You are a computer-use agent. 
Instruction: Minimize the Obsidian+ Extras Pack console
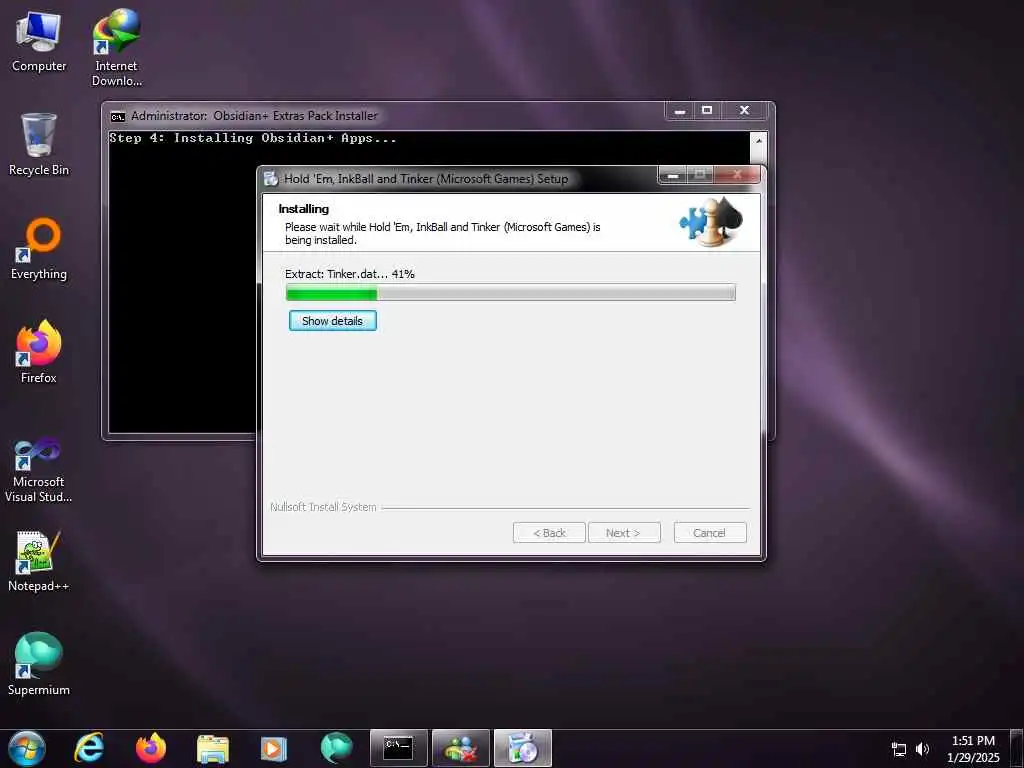pos(680,111)
